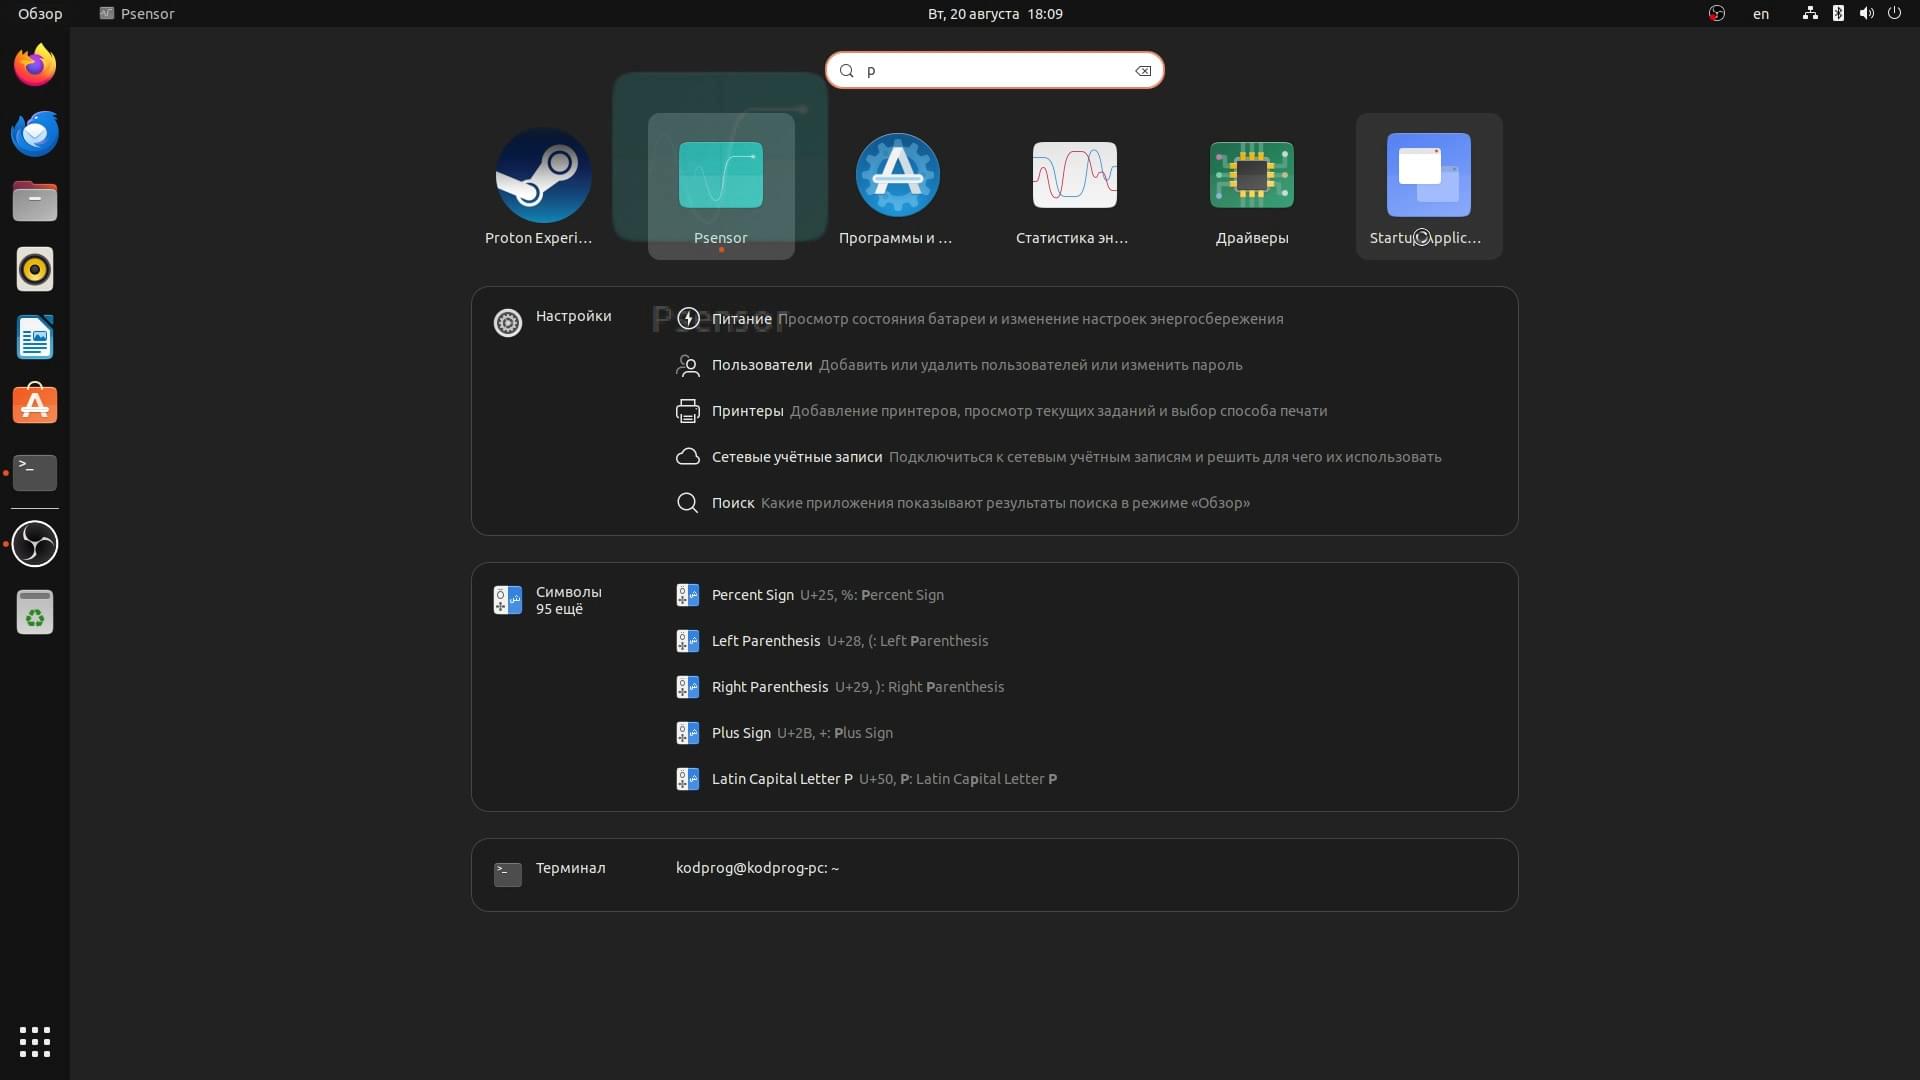The width and height of the screenshot is (1920, 1080).
Task: Clear the search field text
Action: (x=1143, y=71)
